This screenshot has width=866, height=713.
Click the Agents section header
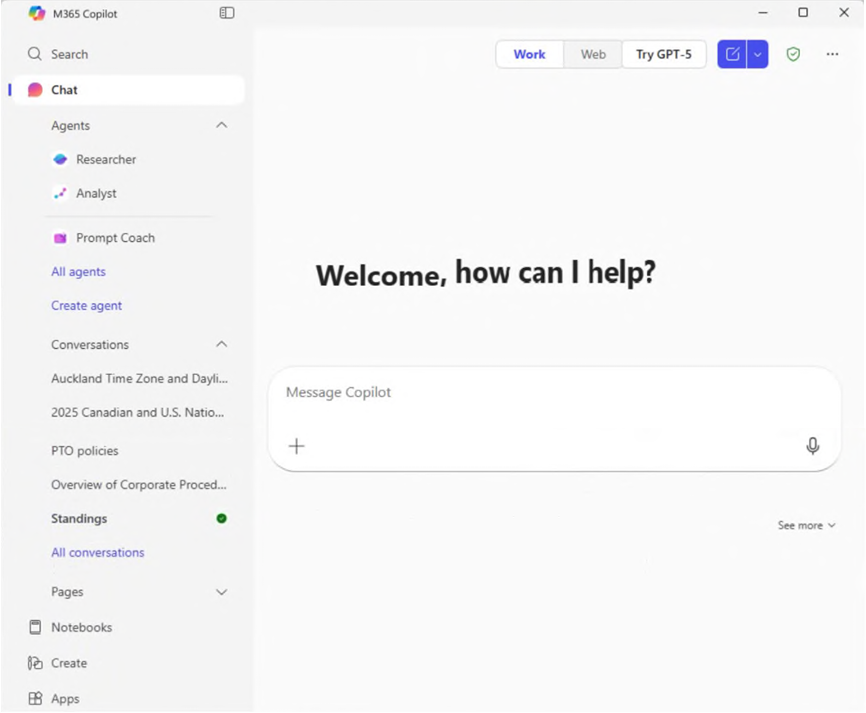click(70, 125)
